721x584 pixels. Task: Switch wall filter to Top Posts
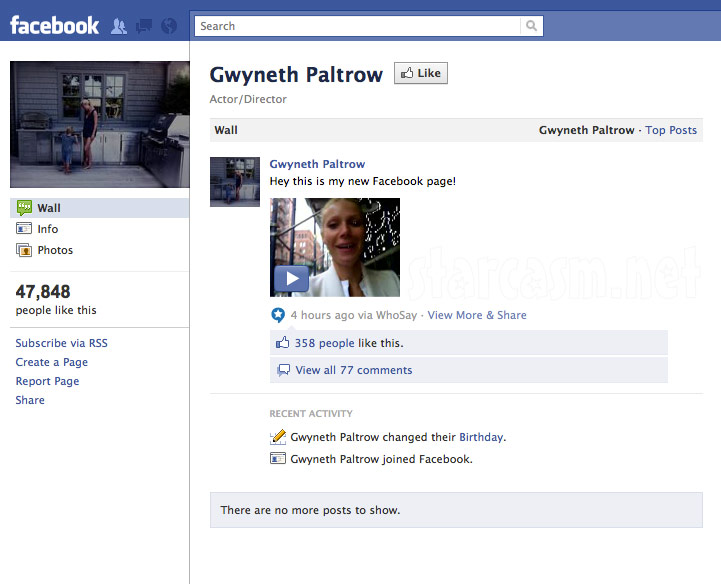[671, 130]
